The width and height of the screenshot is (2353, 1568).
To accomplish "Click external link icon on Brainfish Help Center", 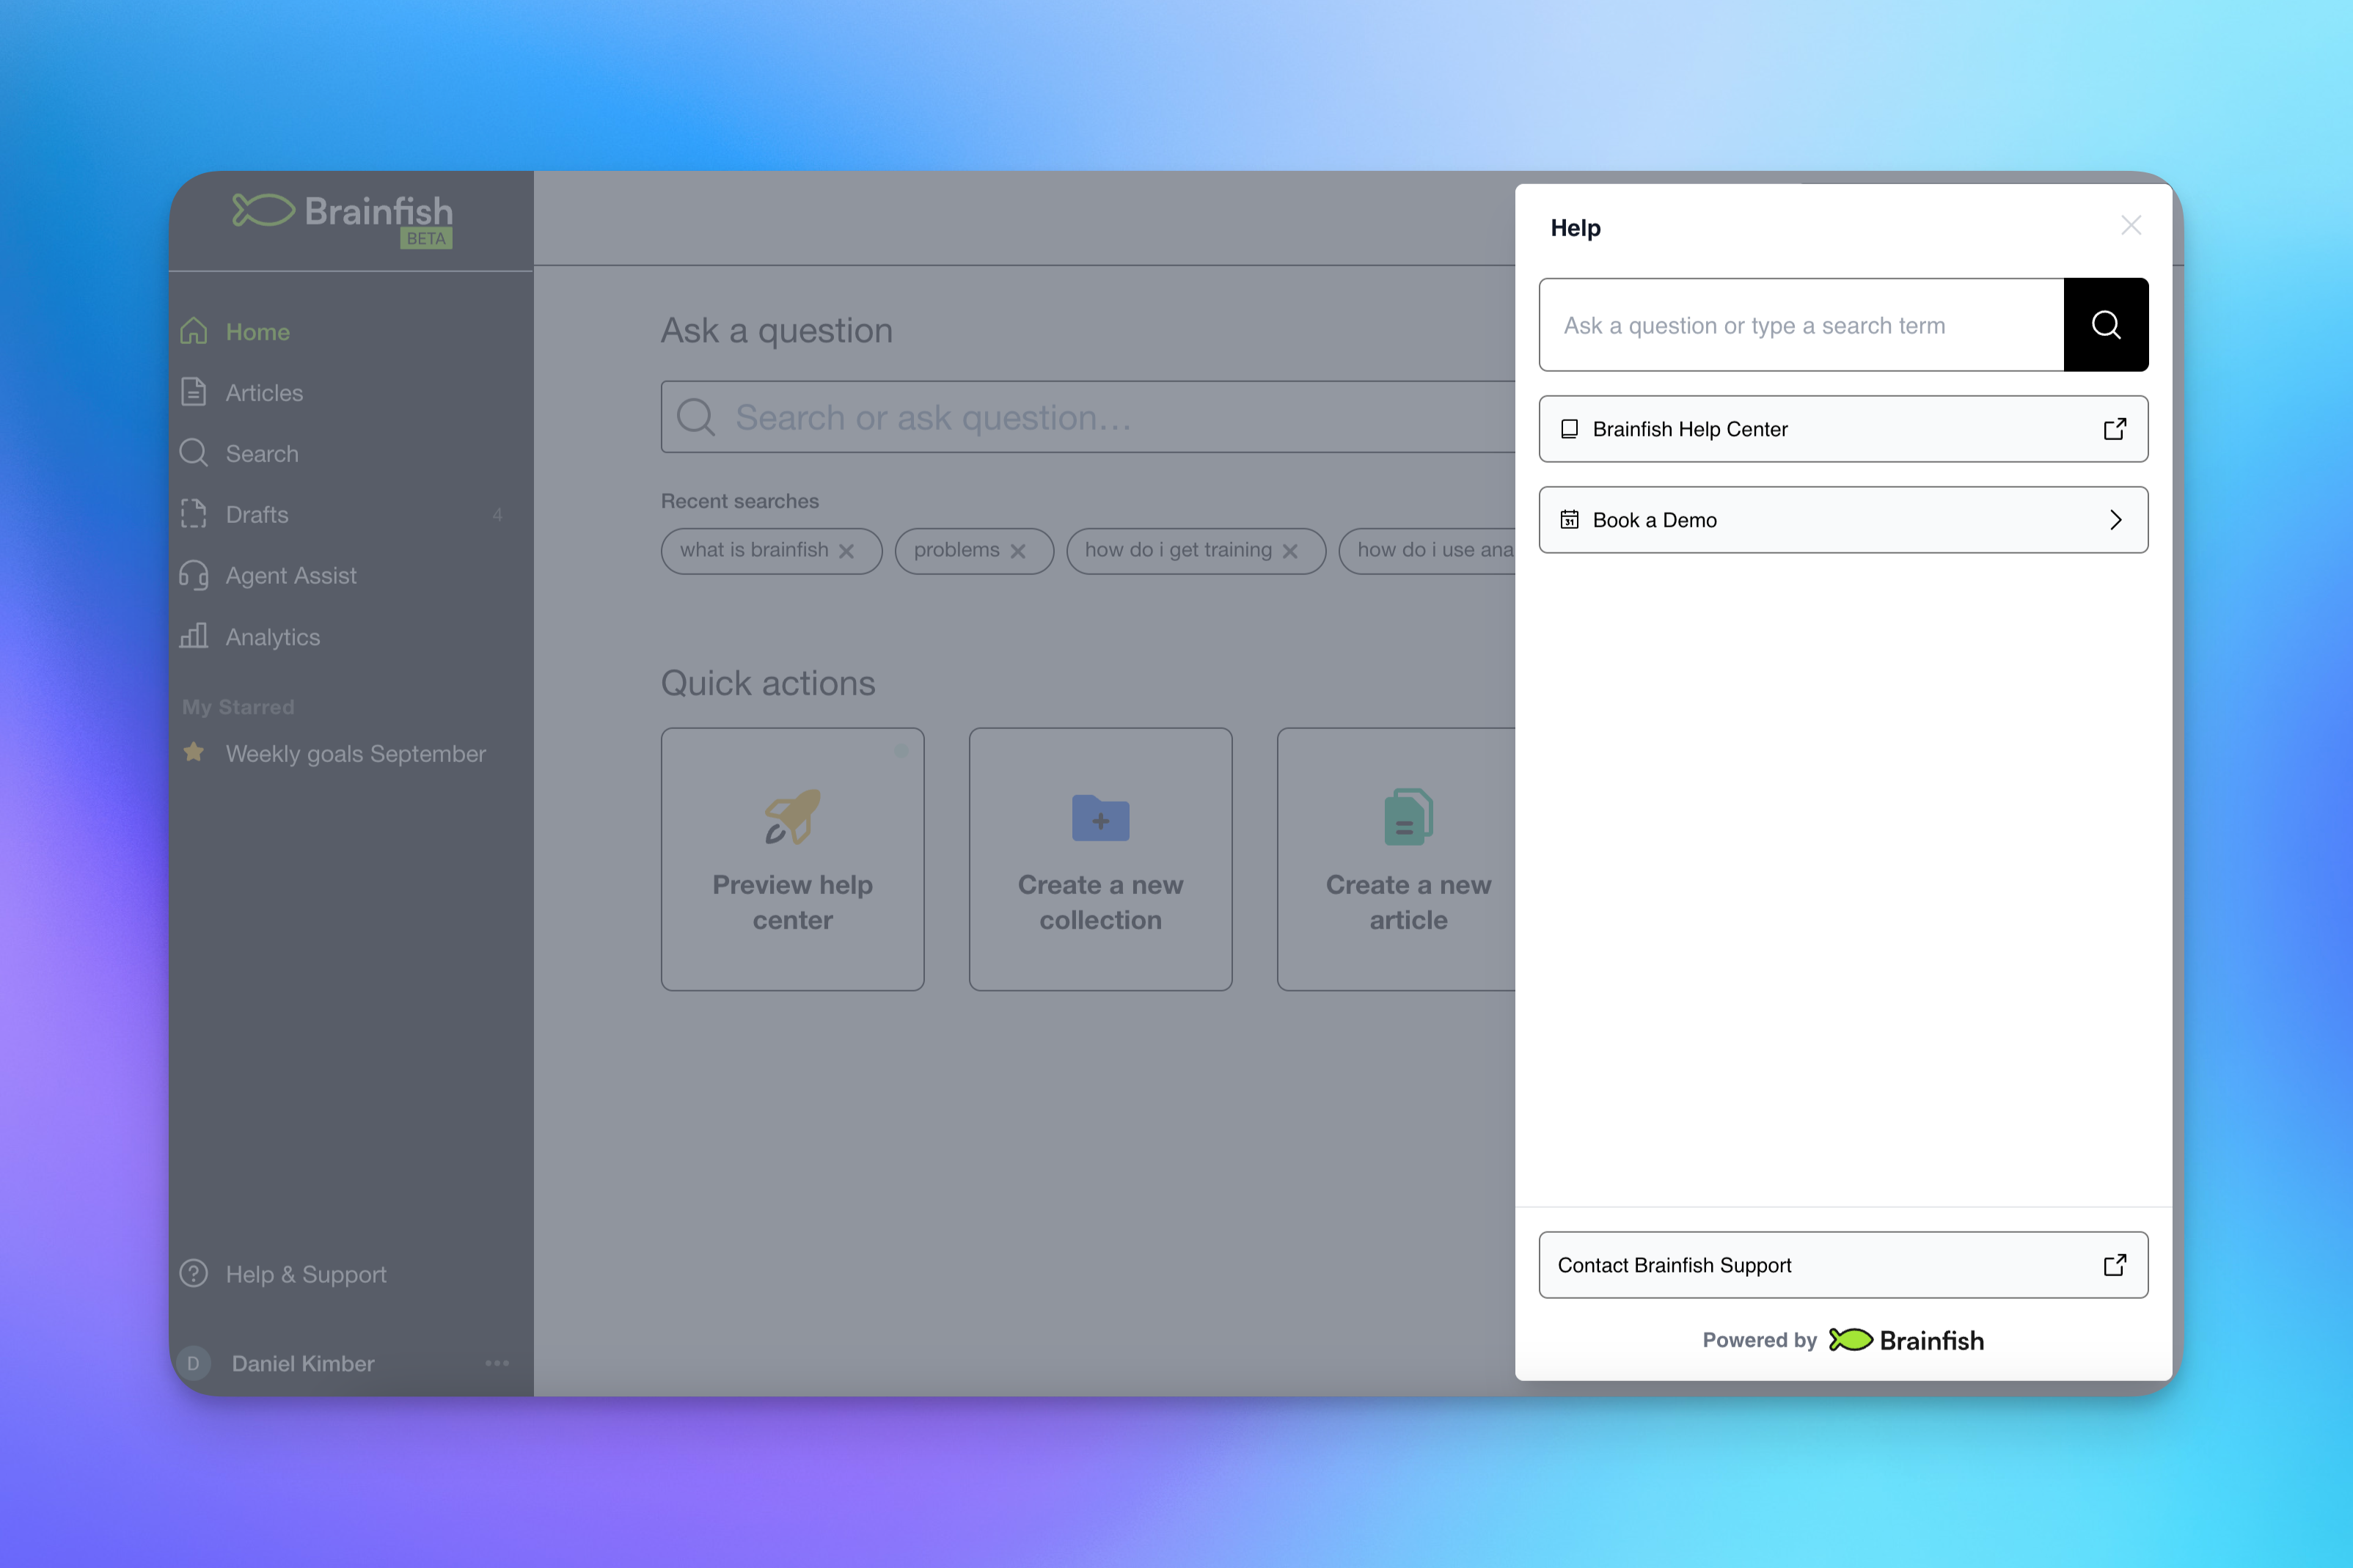I will (x=2114, y=429).
